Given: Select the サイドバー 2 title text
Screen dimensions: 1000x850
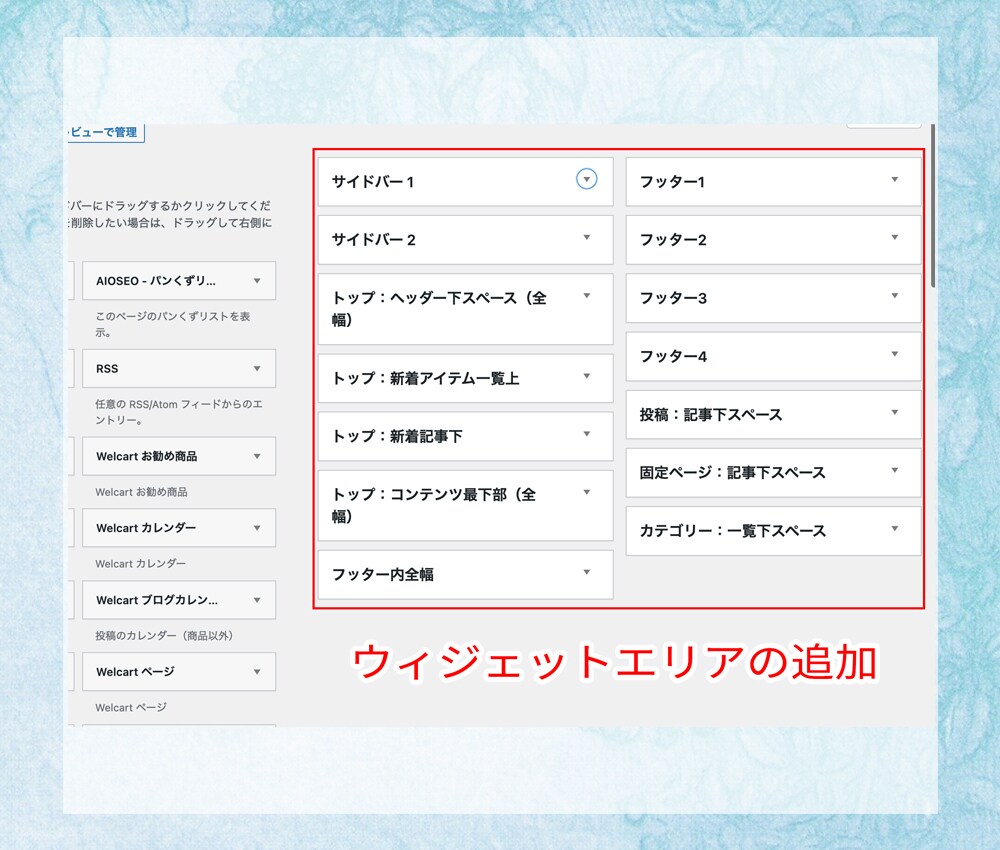Looking at the screenshot, I should point(374,240).
